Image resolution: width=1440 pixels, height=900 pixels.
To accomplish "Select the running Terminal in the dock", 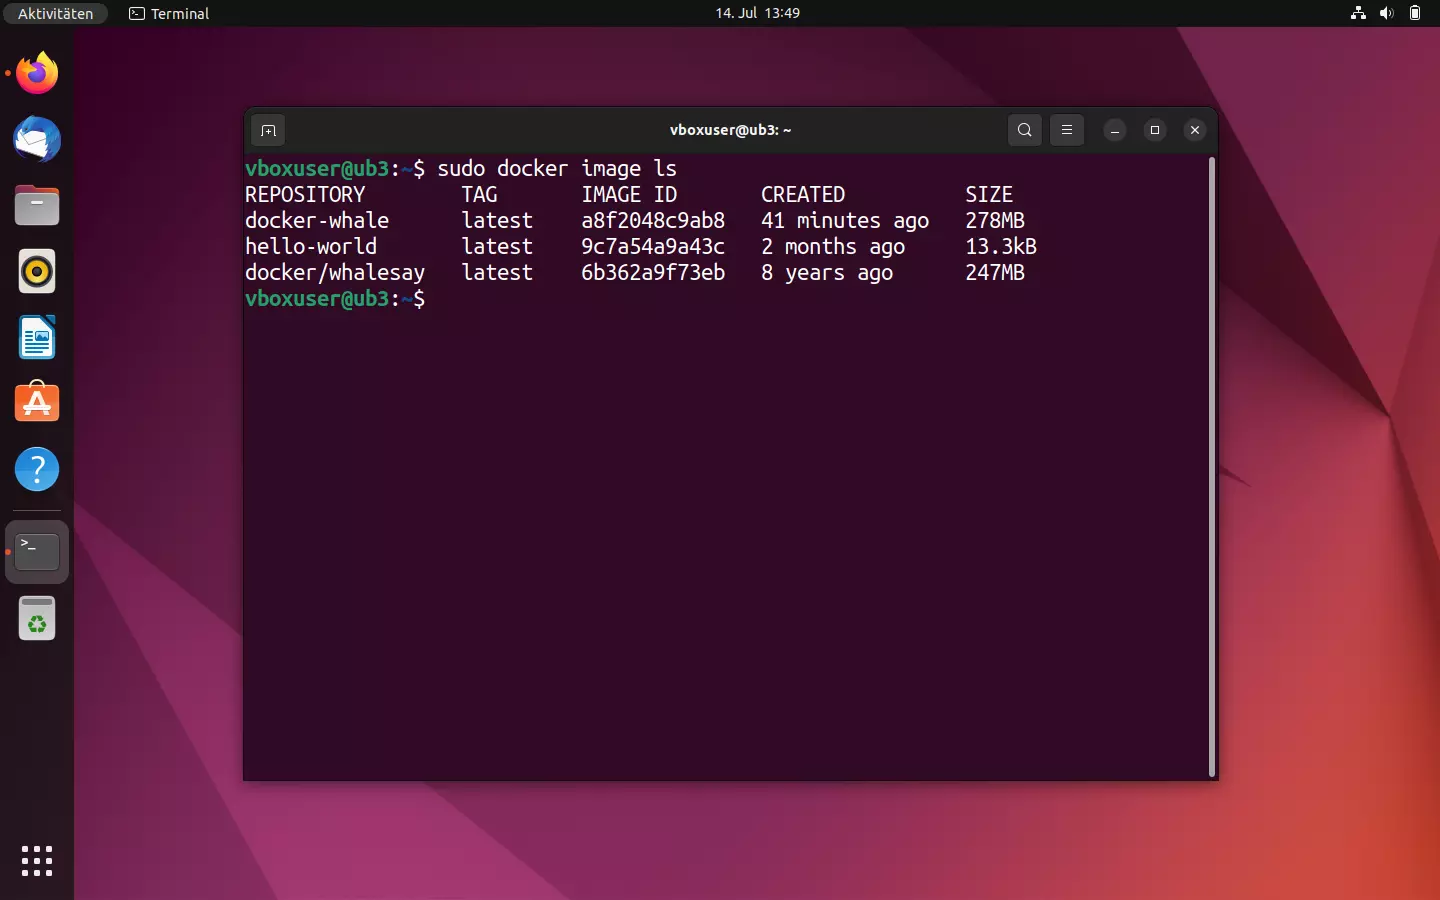I will (x=36, y=552).
